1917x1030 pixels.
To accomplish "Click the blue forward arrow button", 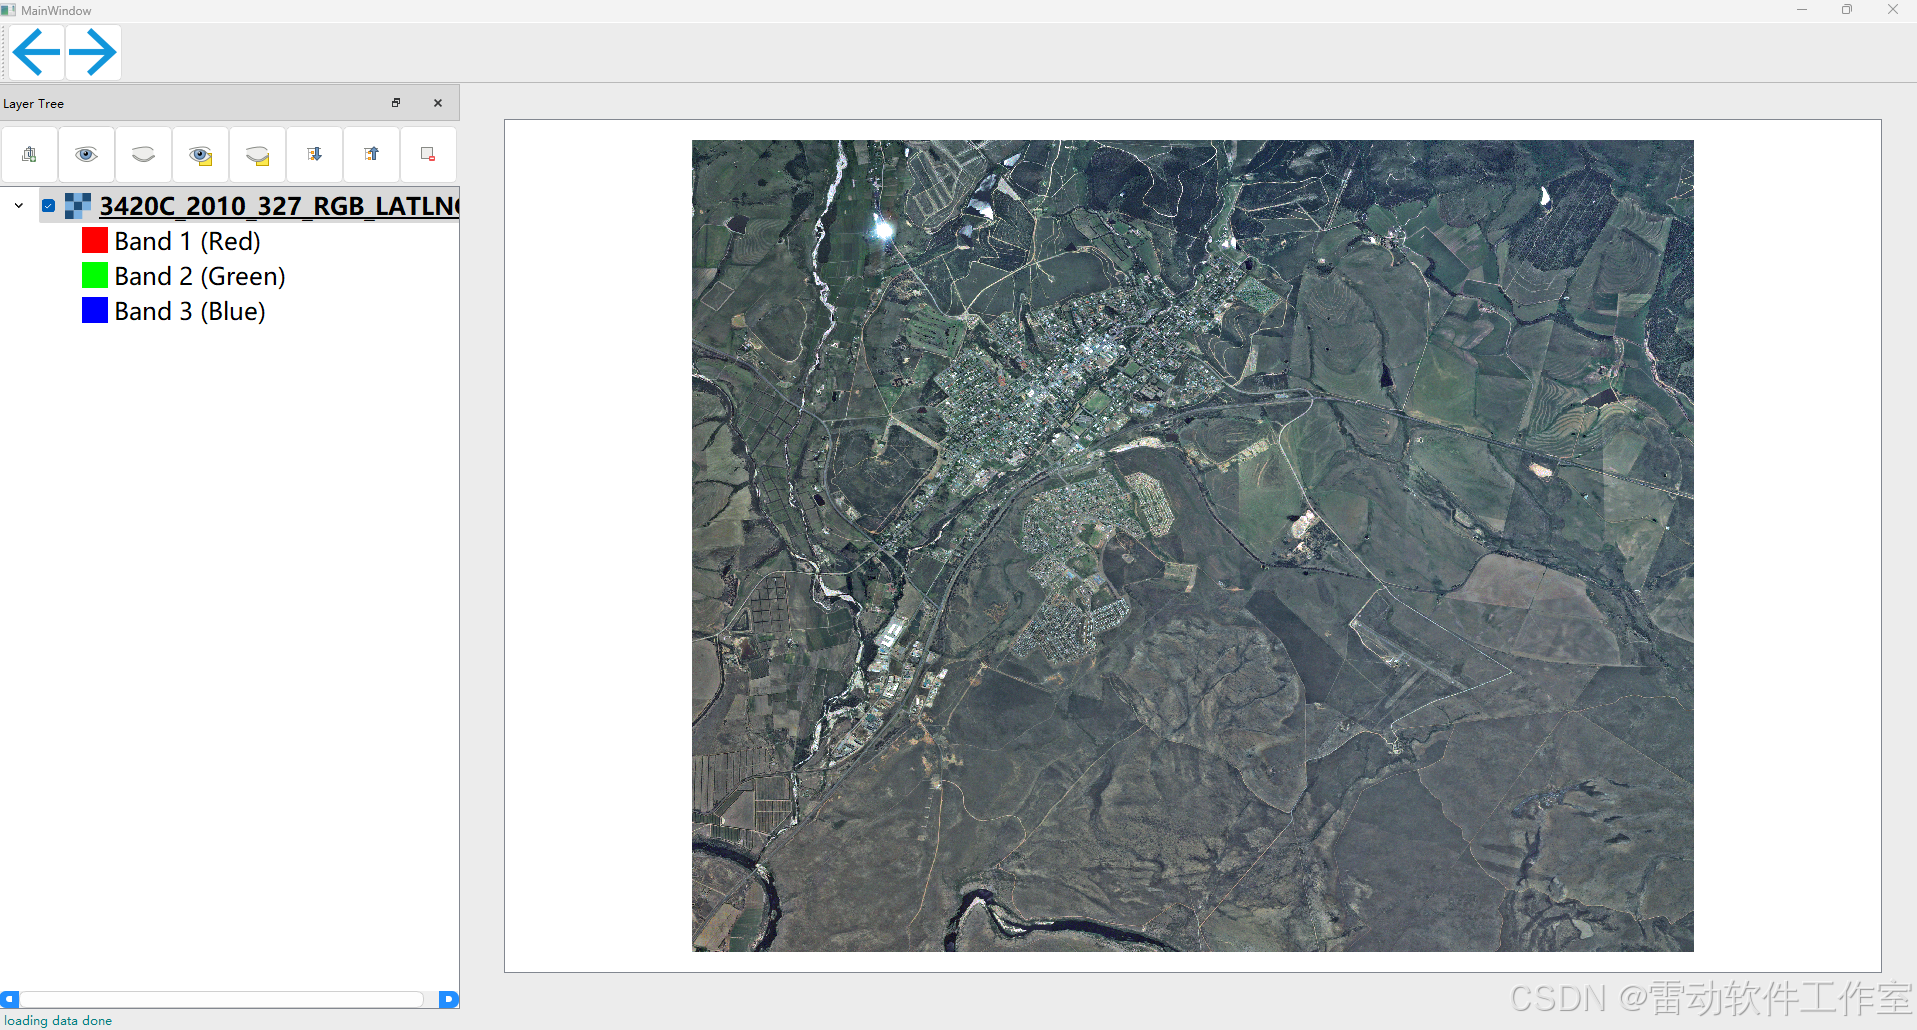I will click(93, 52).
